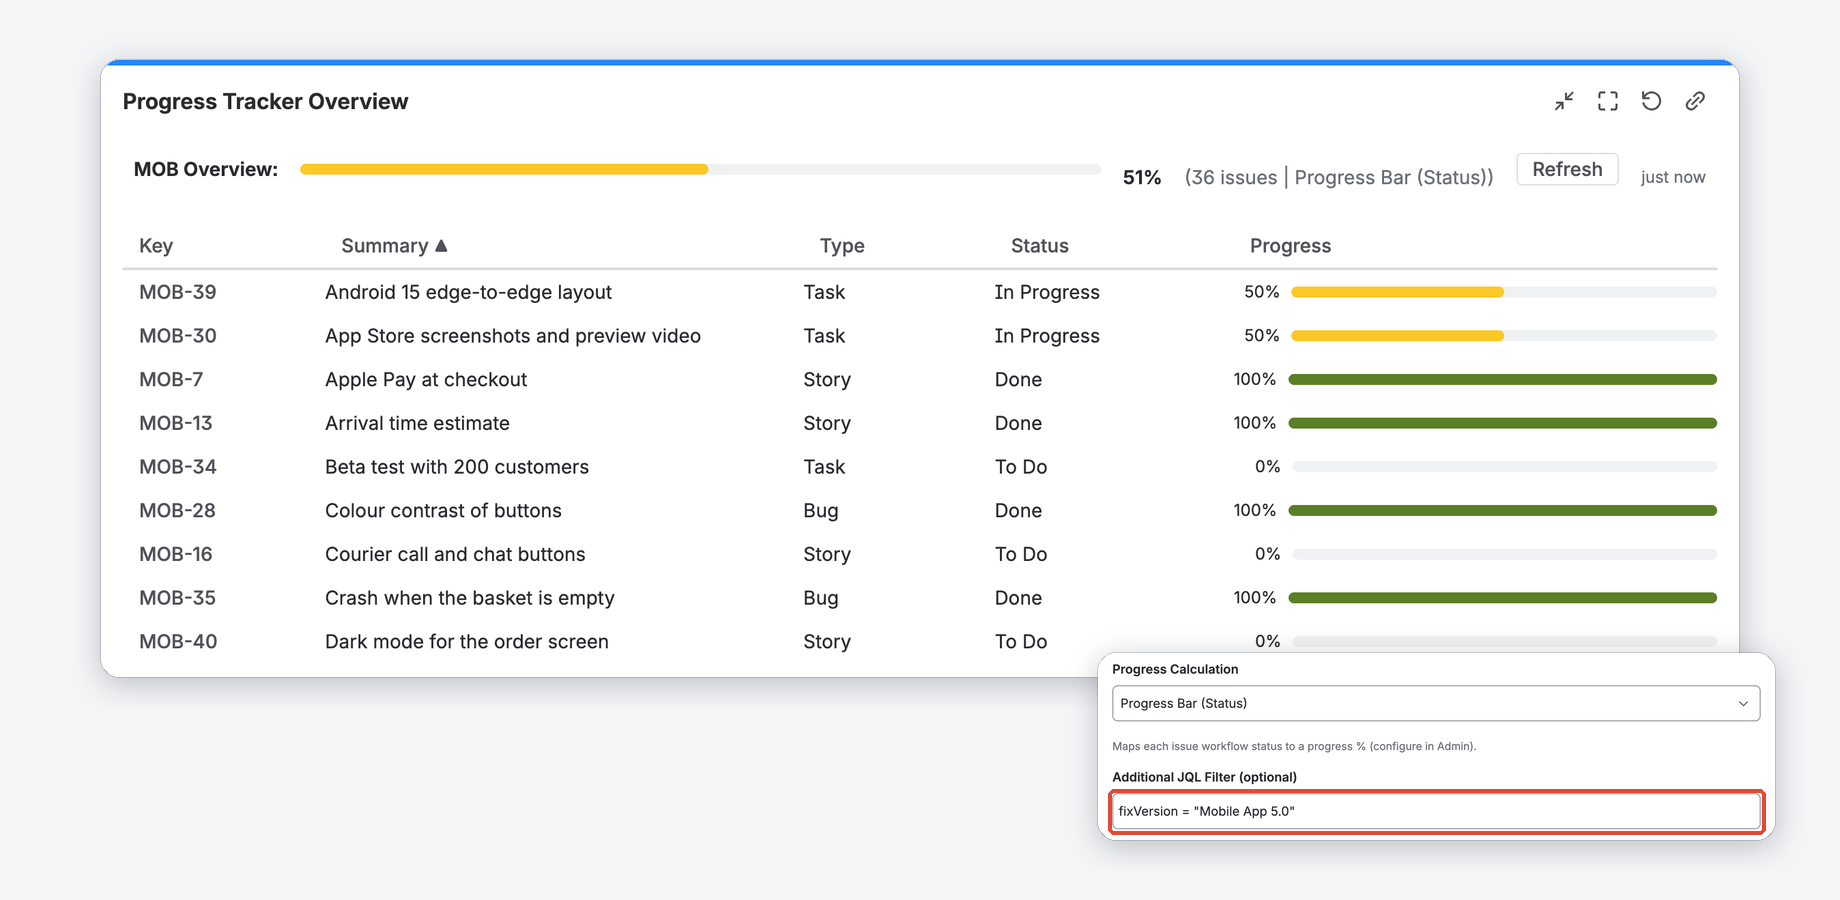Open issue key MOB-16

pyautogui.click(x=176, y=554)
